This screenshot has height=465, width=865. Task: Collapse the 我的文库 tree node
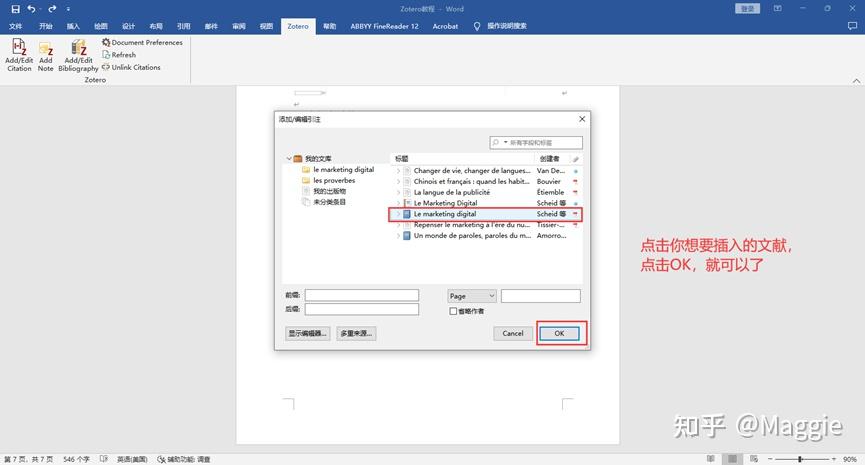289,158
